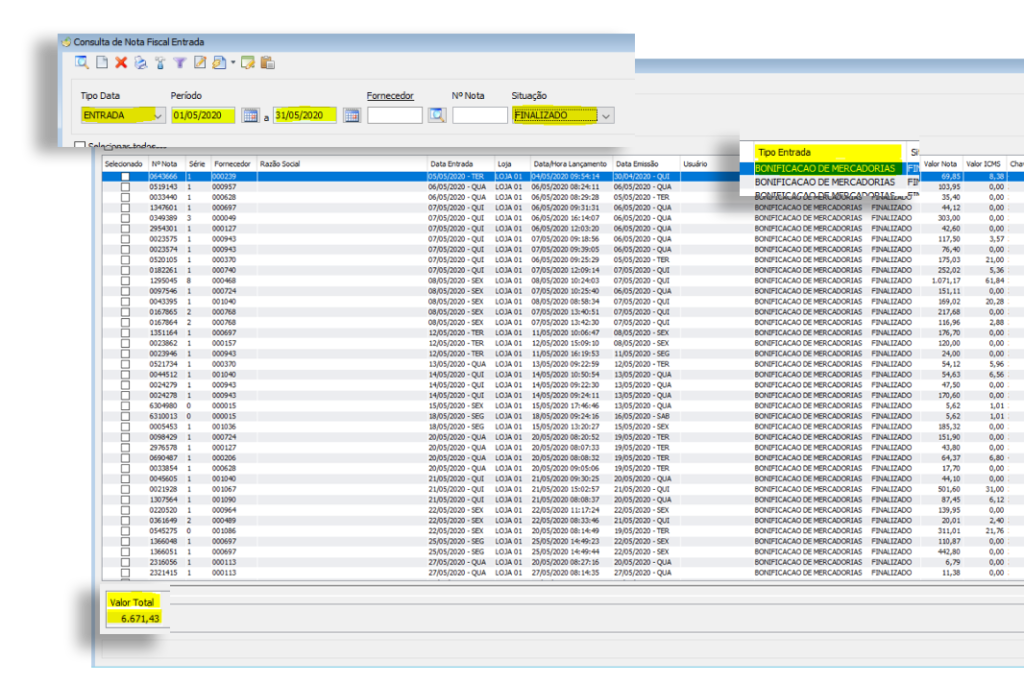
Task: Click nota number 0545275
Action: [x=163, y=531]
